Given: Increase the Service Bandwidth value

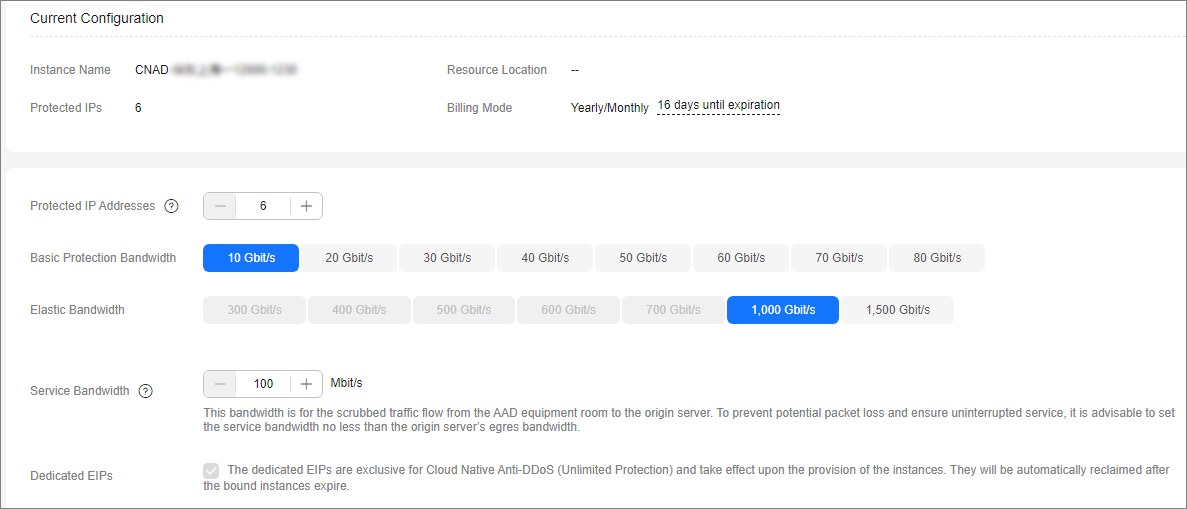Looking at the screenshot, I should [306, 384].
